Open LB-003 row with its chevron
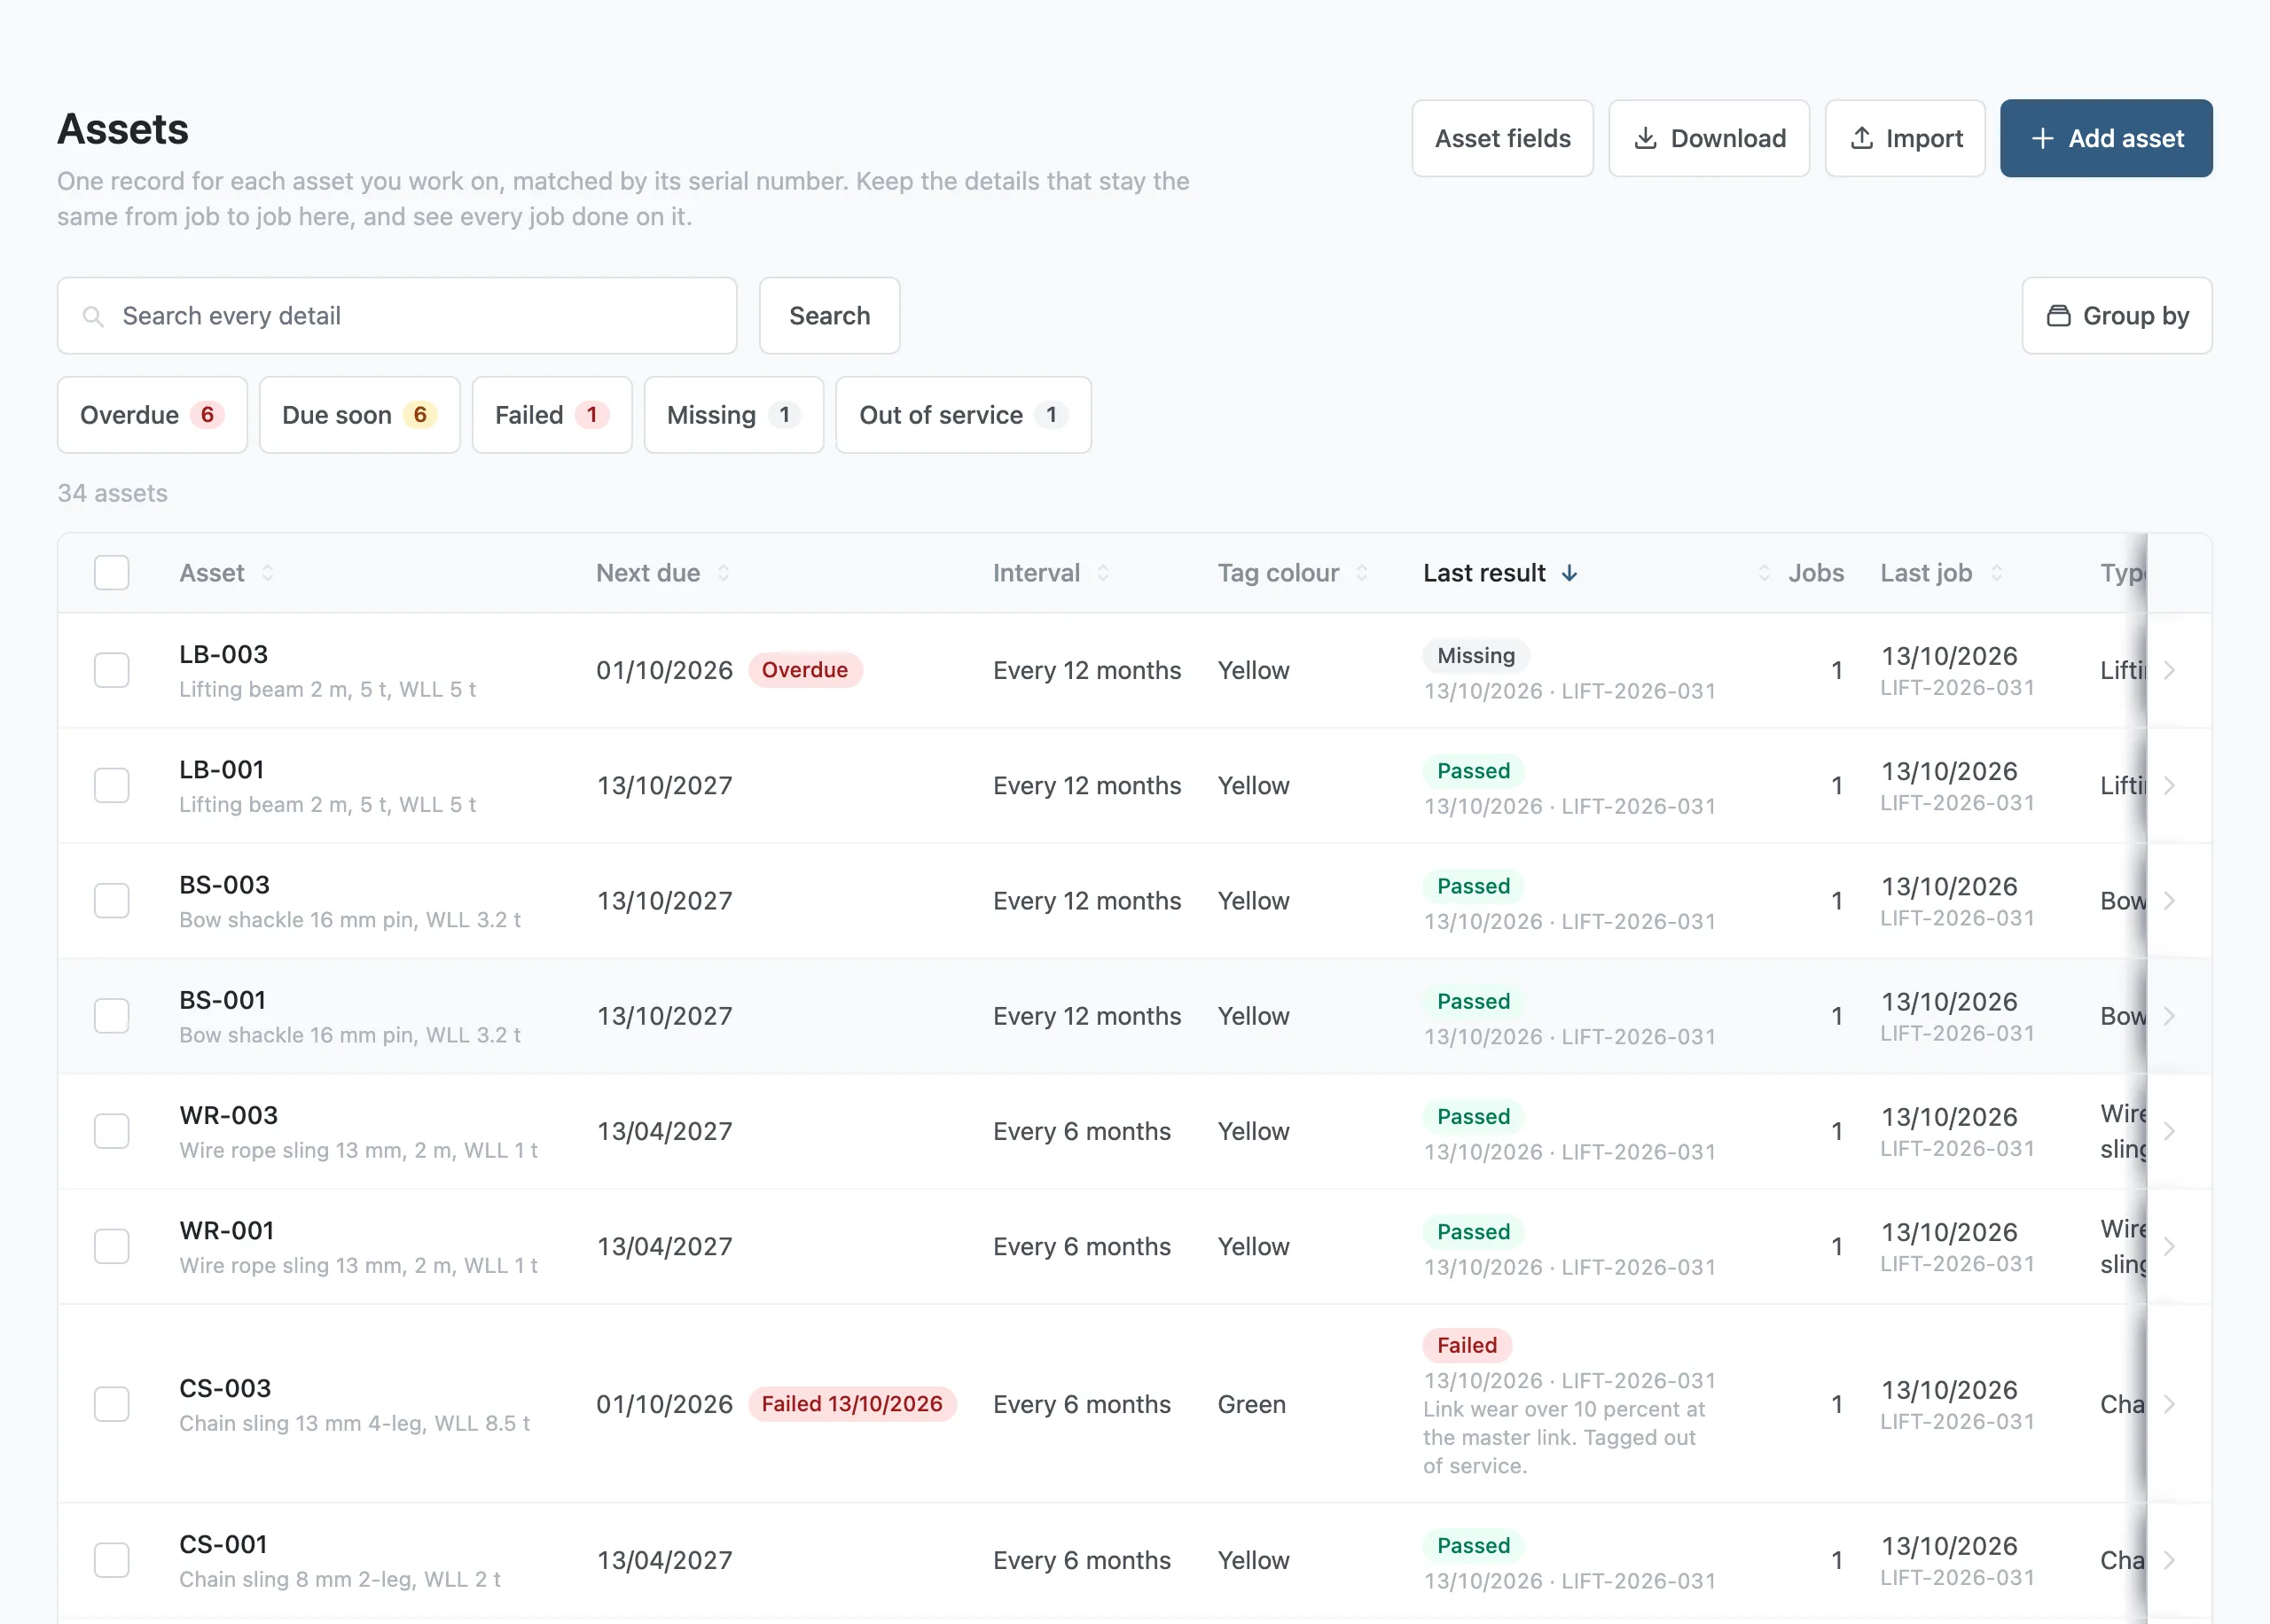The width and height of the screenshot is (2270, 1624). 2169,670
